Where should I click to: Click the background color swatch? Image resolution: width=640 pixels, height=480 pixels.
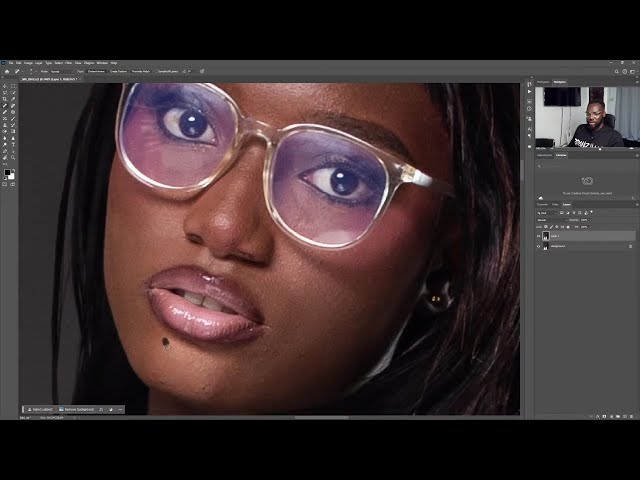click(x=12, y=177)
